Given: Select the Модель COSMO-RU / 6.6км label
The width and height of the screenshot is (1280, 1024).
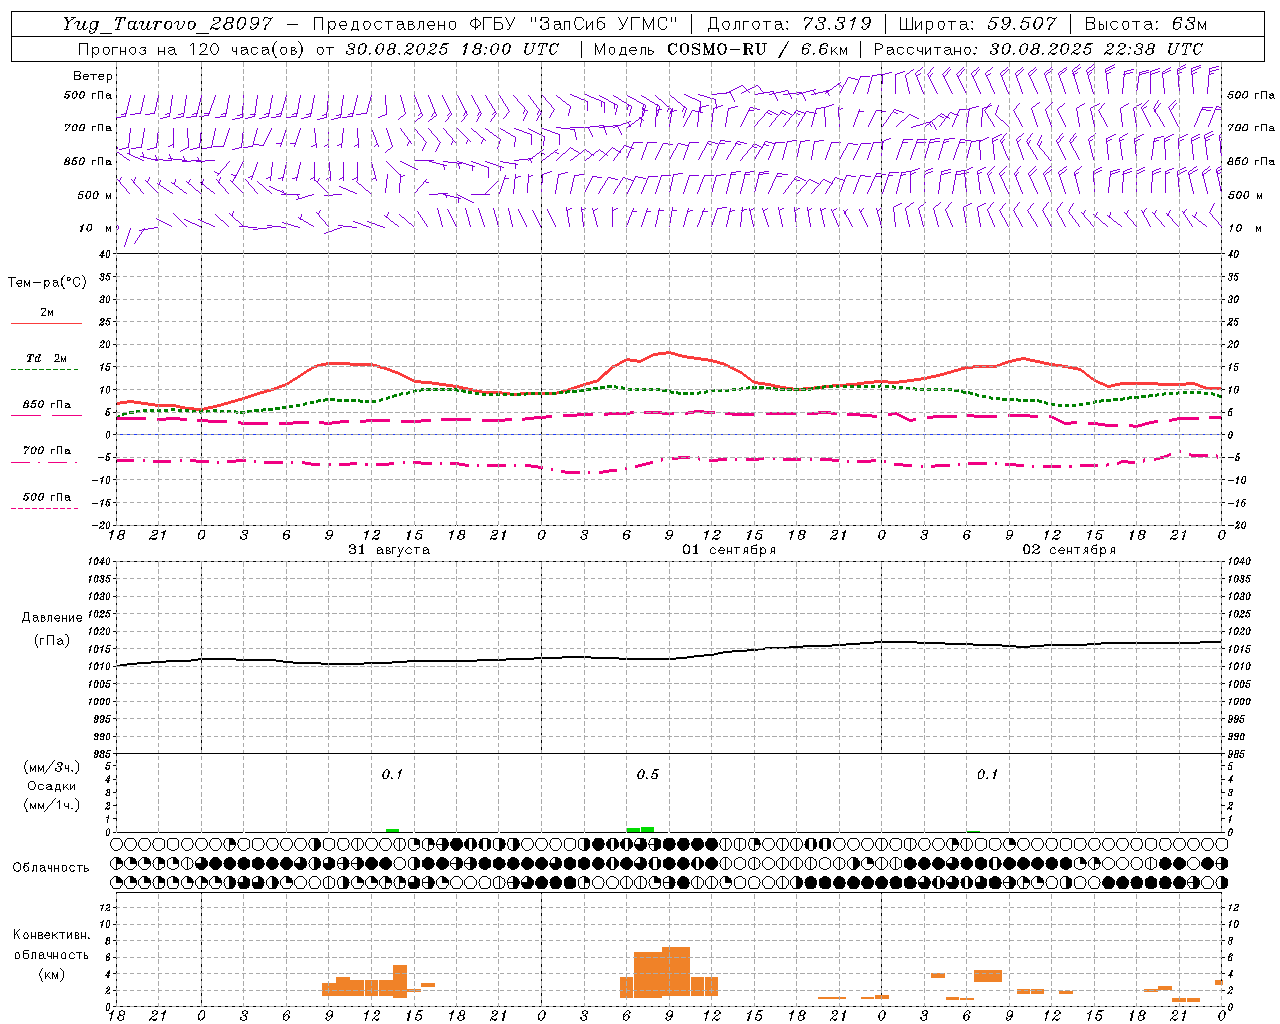Looking at the screenshot, I should (x=720, y=49).
